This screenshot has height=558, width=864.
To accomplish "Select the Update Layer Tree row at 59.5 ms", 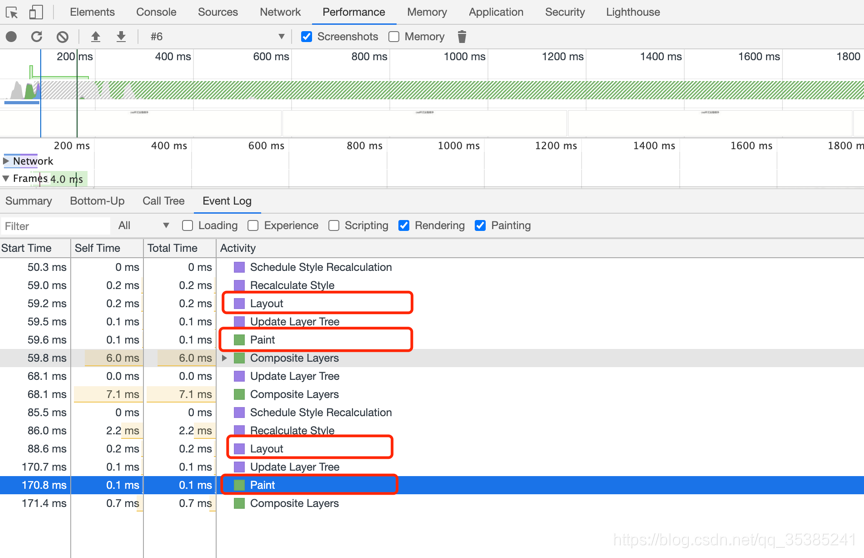I will click(x=432, y=322).
